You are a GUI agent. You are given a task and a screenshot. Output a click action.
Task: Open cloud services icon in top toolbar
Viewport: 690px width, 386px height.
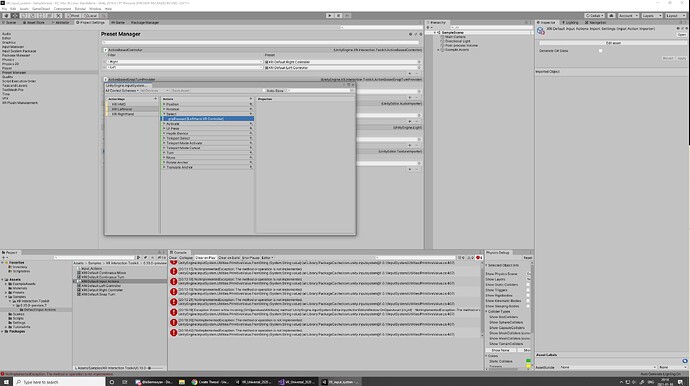pyautogui.click(x=611, y=15)
